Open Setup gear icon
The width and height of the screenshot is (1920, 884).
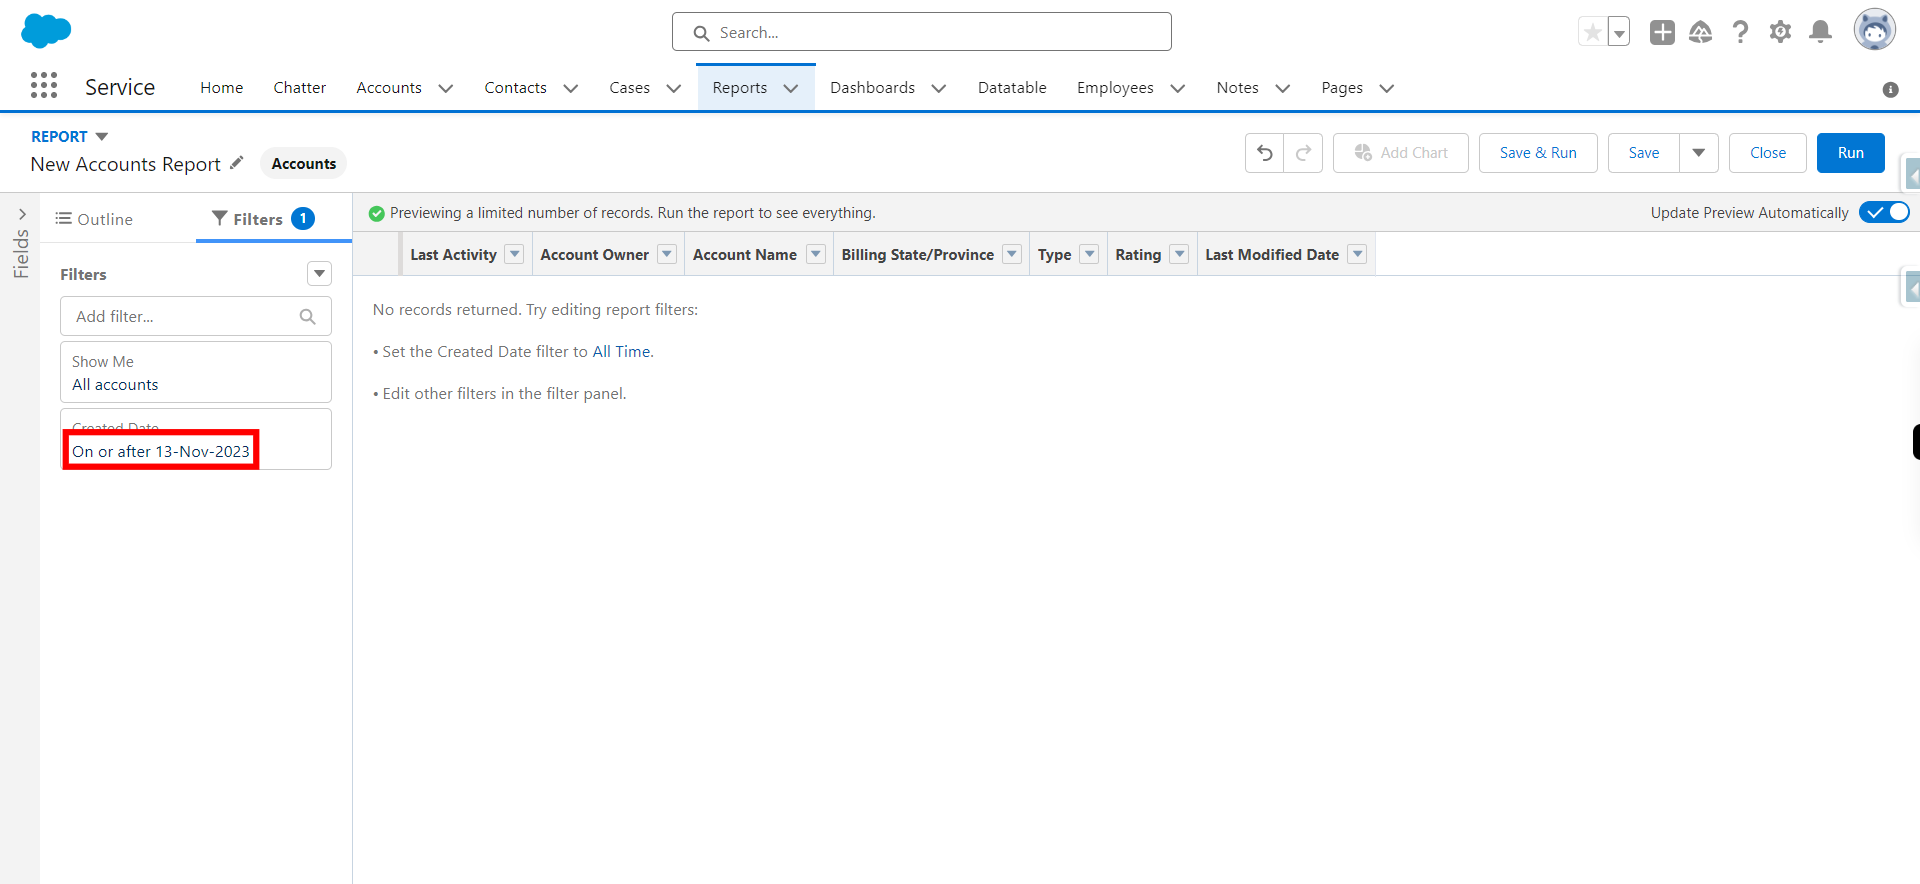(1780, 32)
